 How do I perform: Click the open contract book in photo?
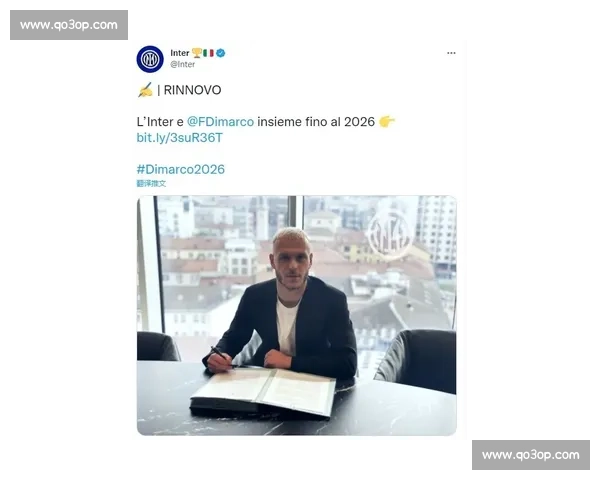pyautogui.click(x=263, y=393)
